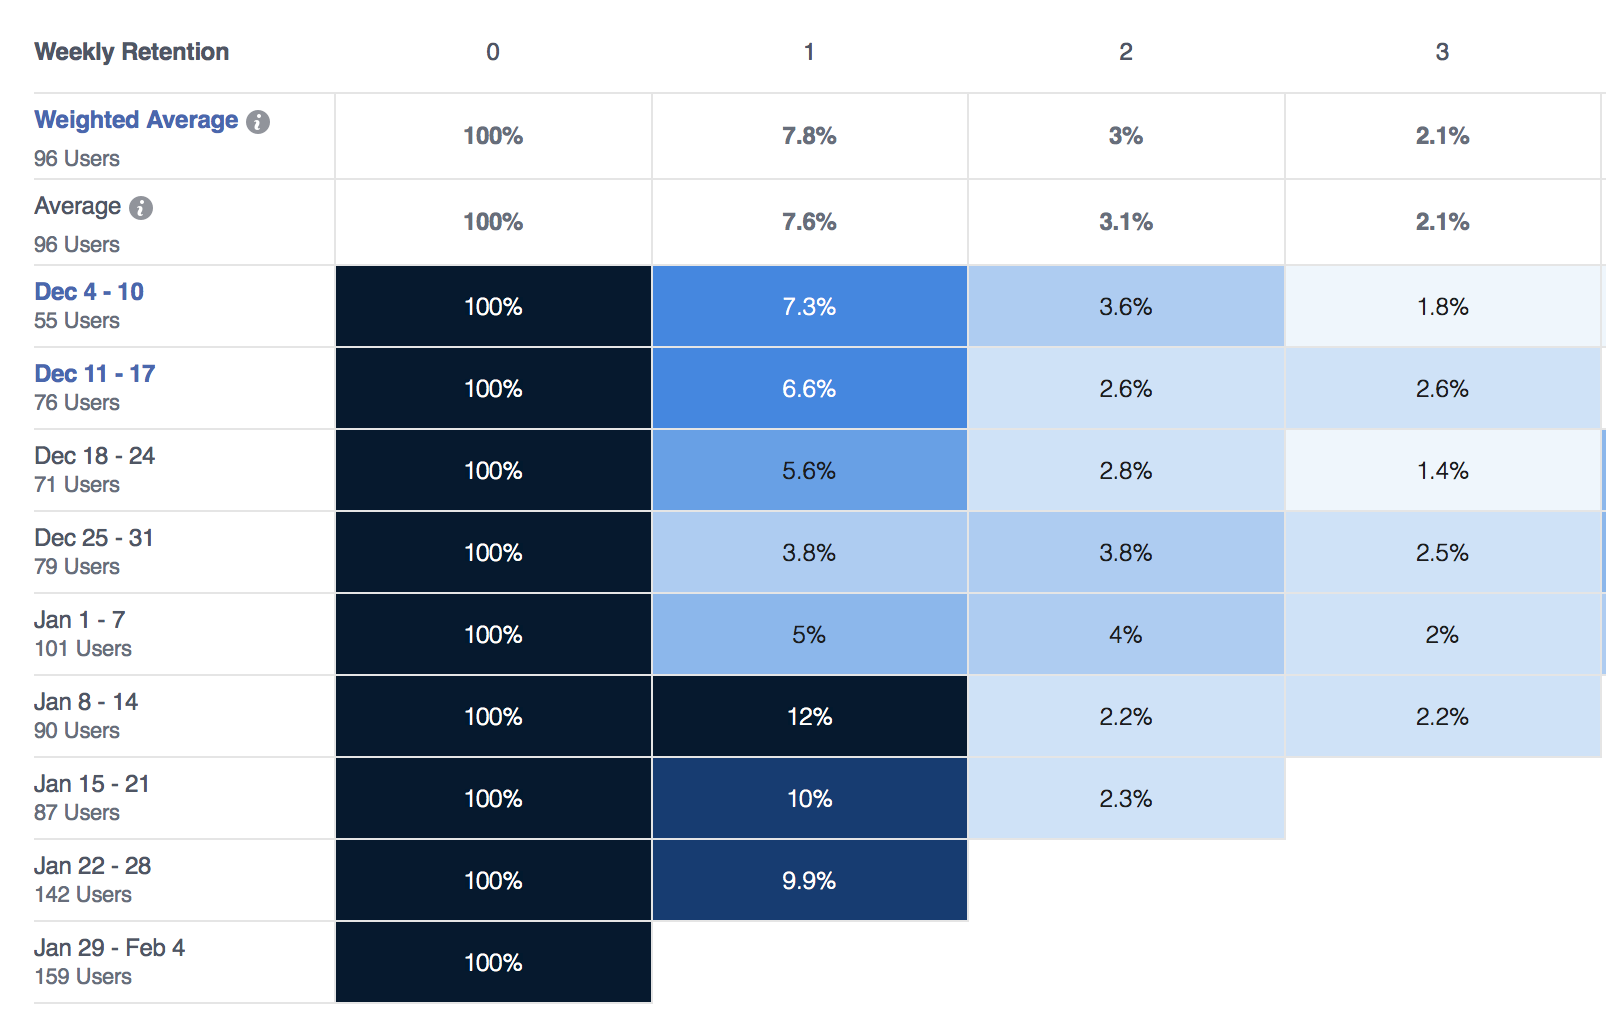Click the Weighted Average info icon
Viewport: 1606px width, 1028px height.
click(258, 122)
